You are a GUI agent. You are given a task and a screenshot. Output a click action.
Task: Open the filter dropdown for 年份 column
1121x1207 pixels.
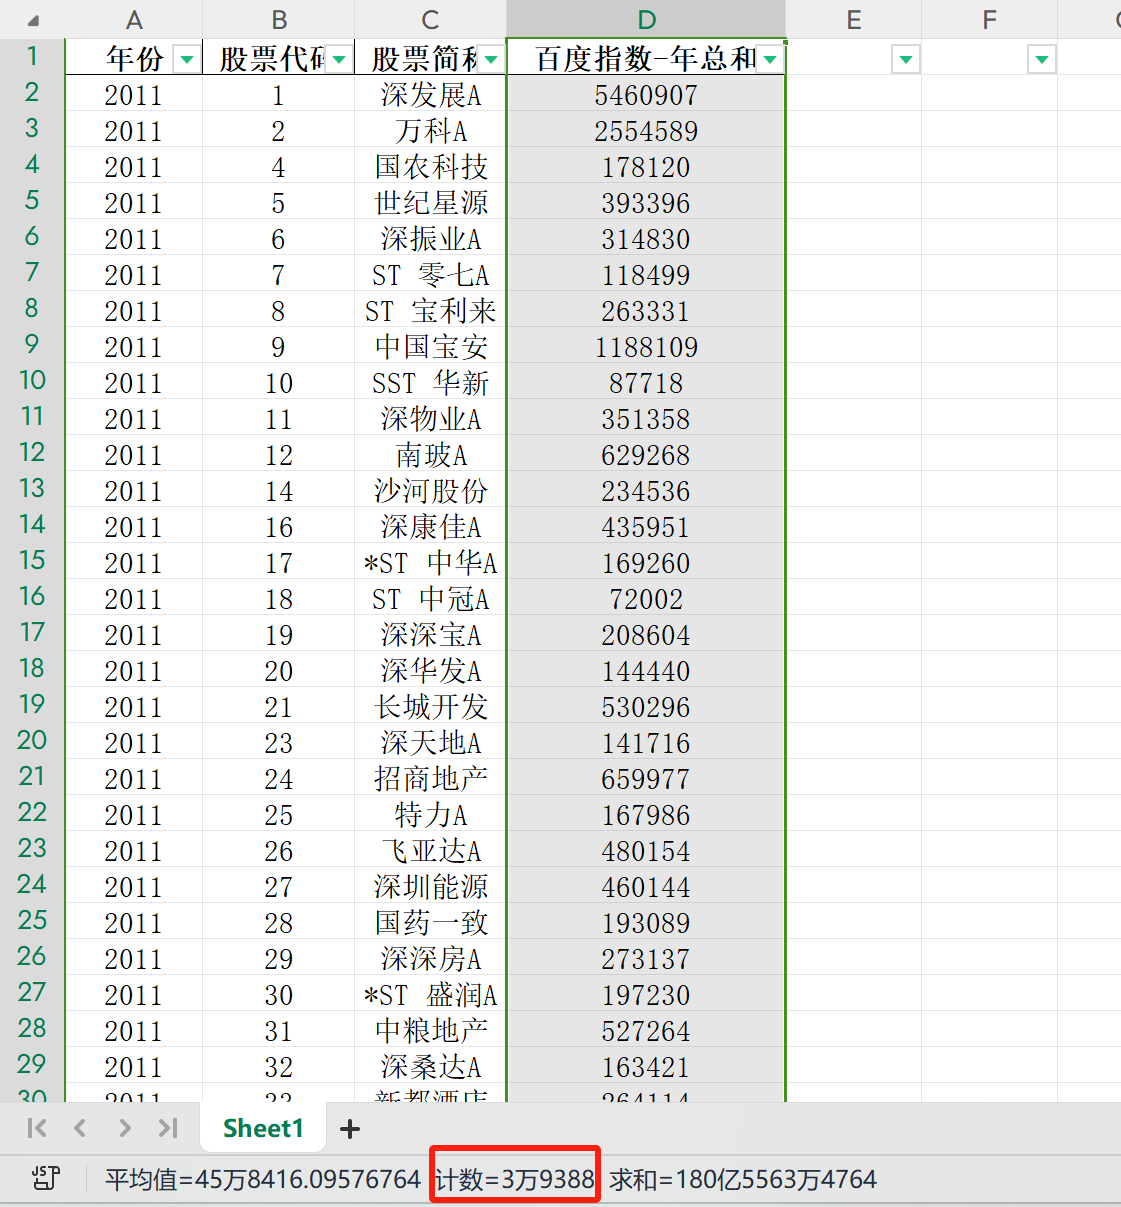[x=187, y=60]
